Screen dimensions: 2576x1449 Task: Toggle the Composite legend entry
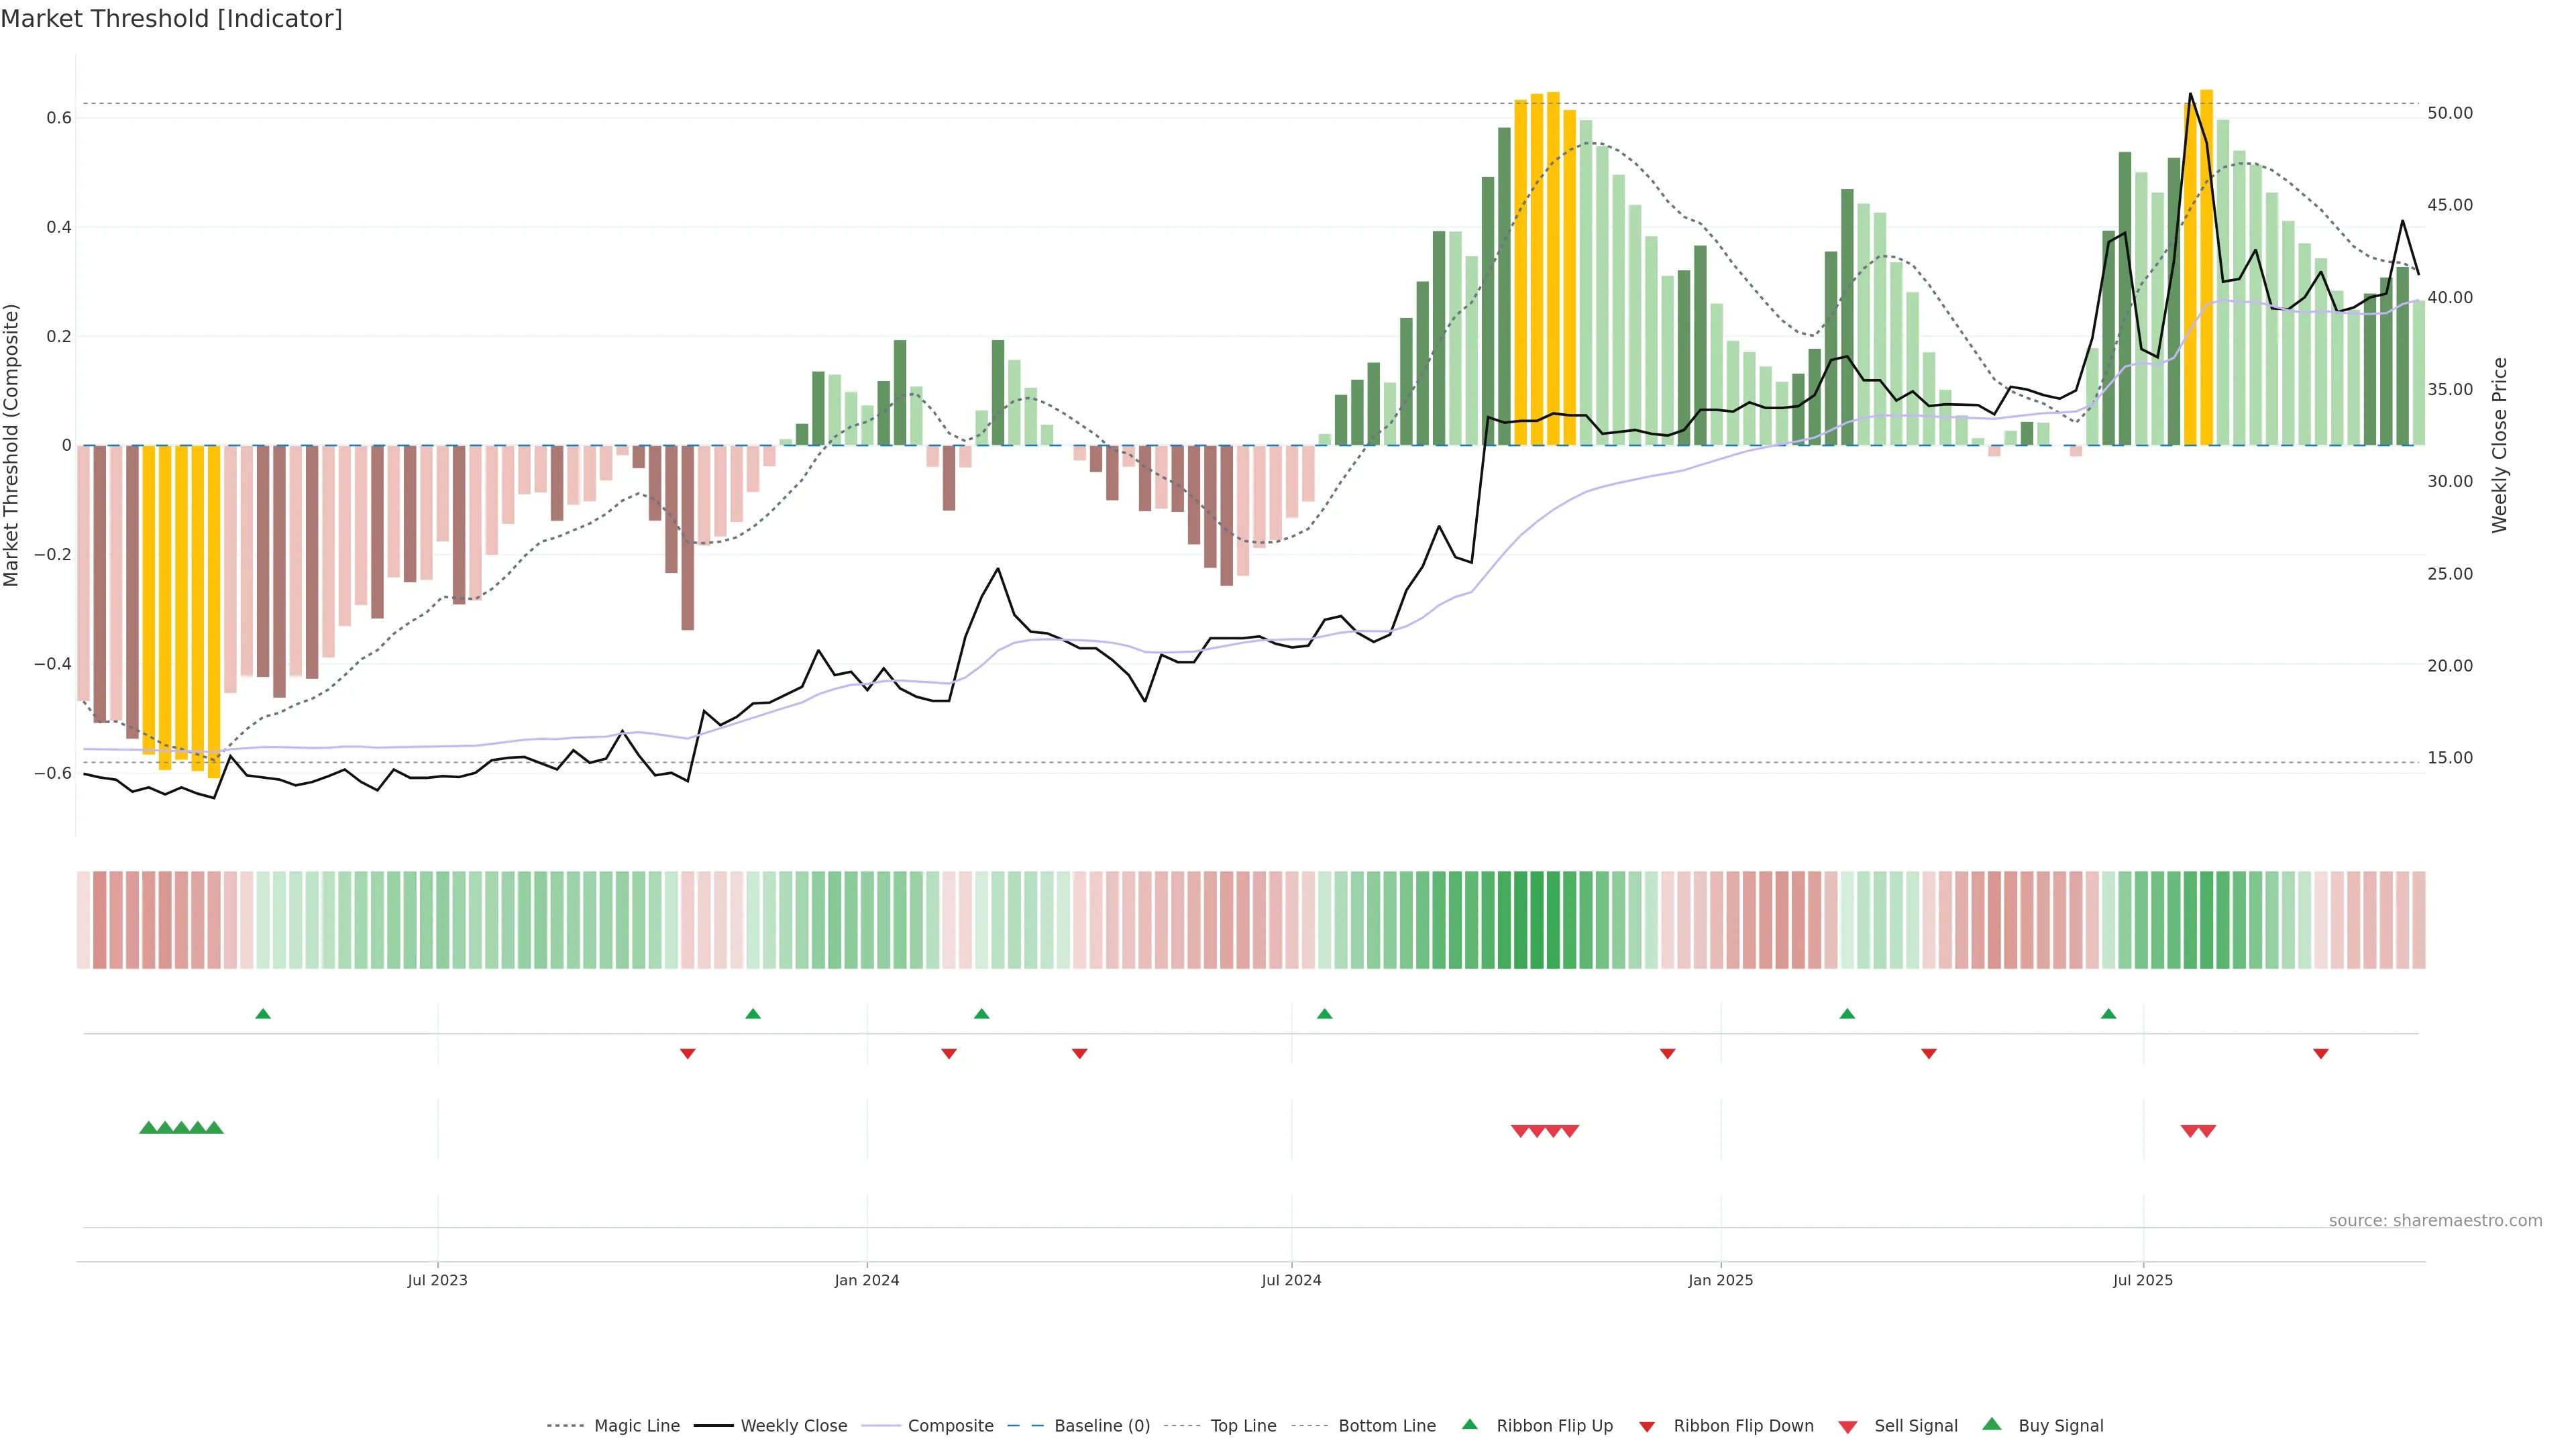pos(950,1426)
